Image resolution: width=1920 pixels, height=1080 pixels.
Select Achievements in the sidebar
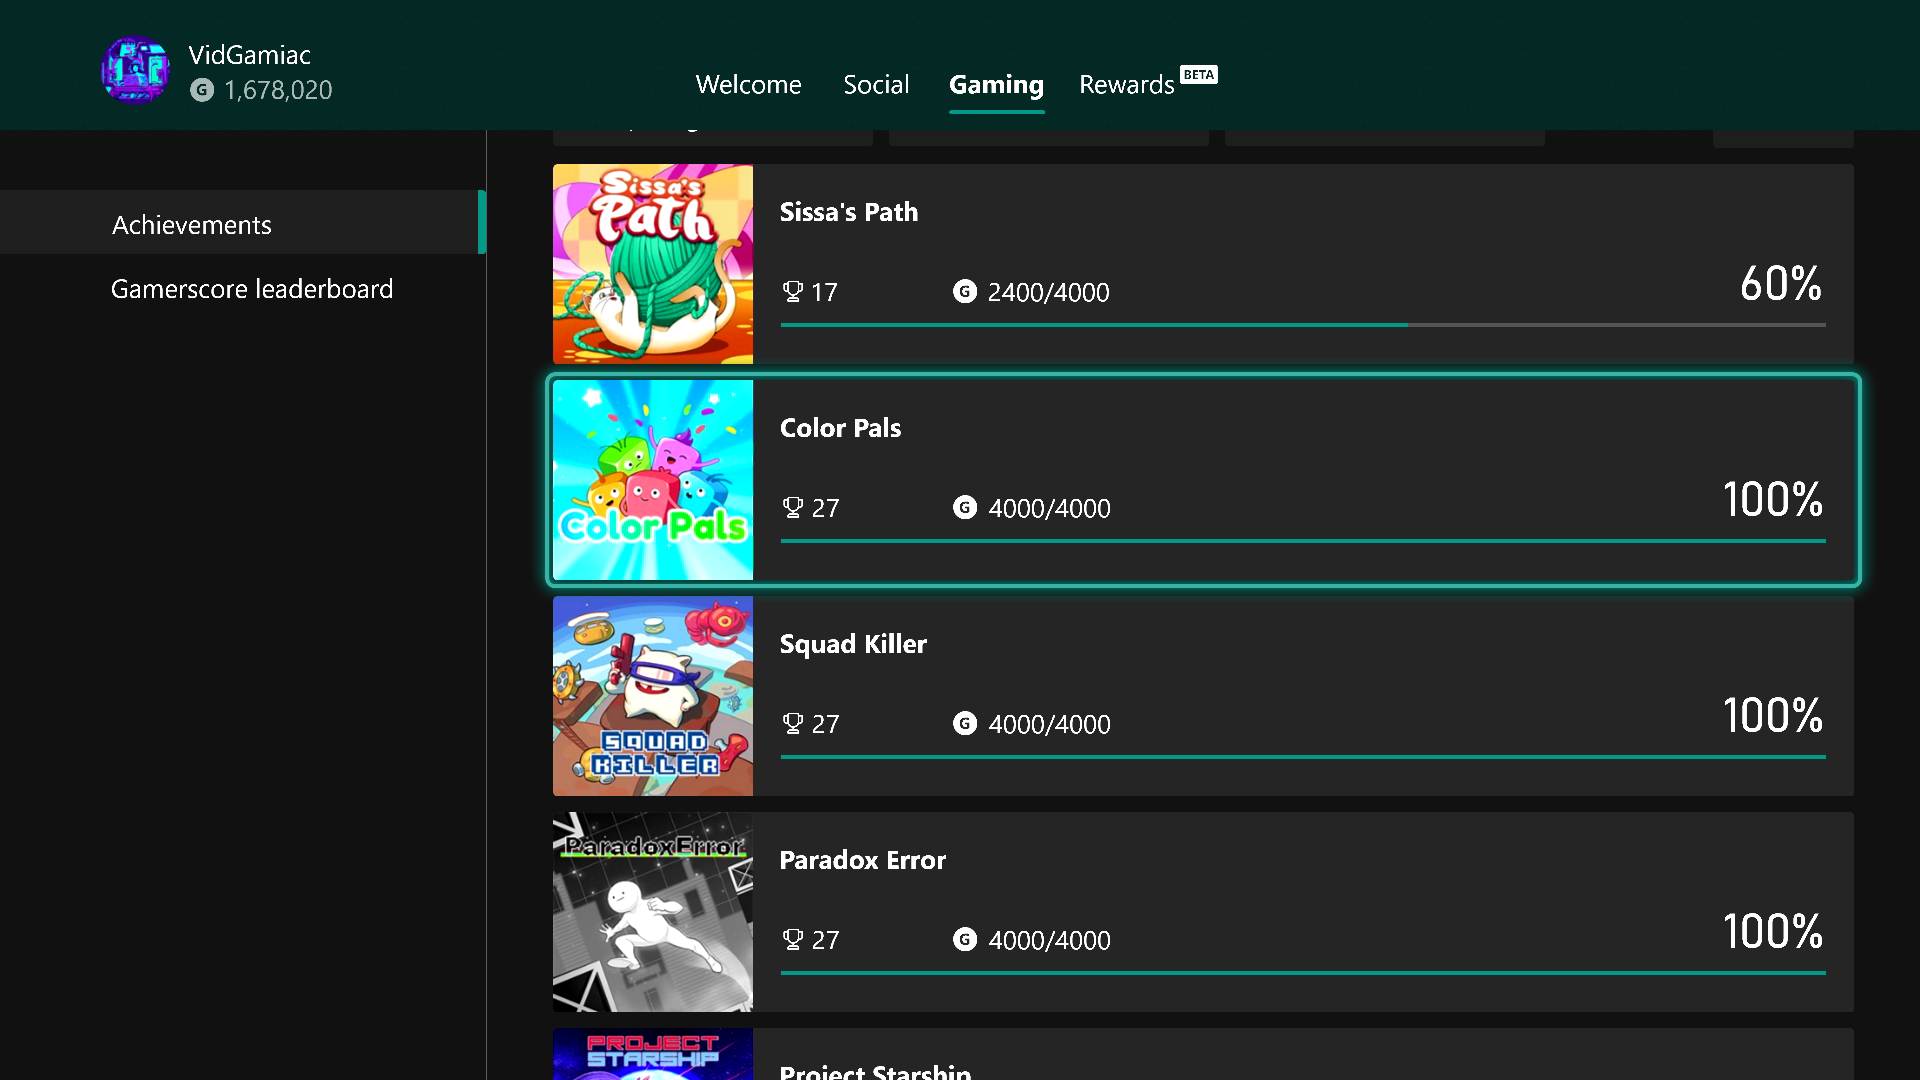pos(191,225)
